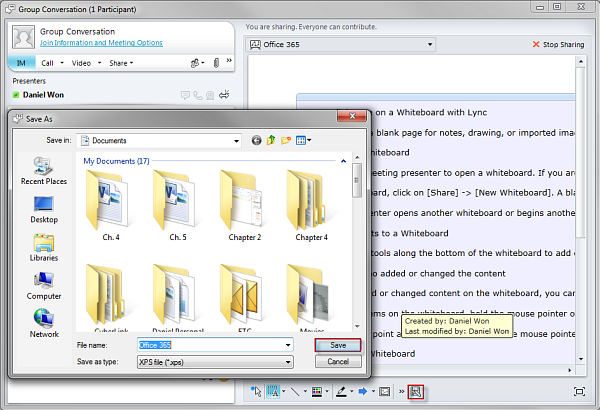Open the File name history dropdown

(288, 345)
